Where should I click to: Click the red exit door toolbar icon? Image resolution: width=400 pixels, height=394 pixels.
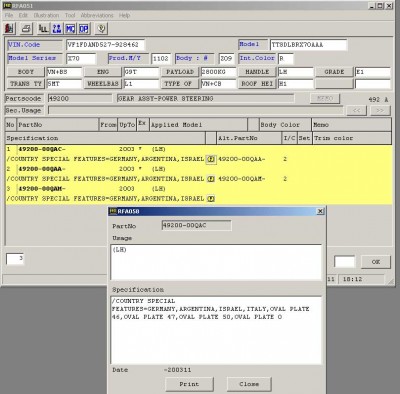[10, 29]
